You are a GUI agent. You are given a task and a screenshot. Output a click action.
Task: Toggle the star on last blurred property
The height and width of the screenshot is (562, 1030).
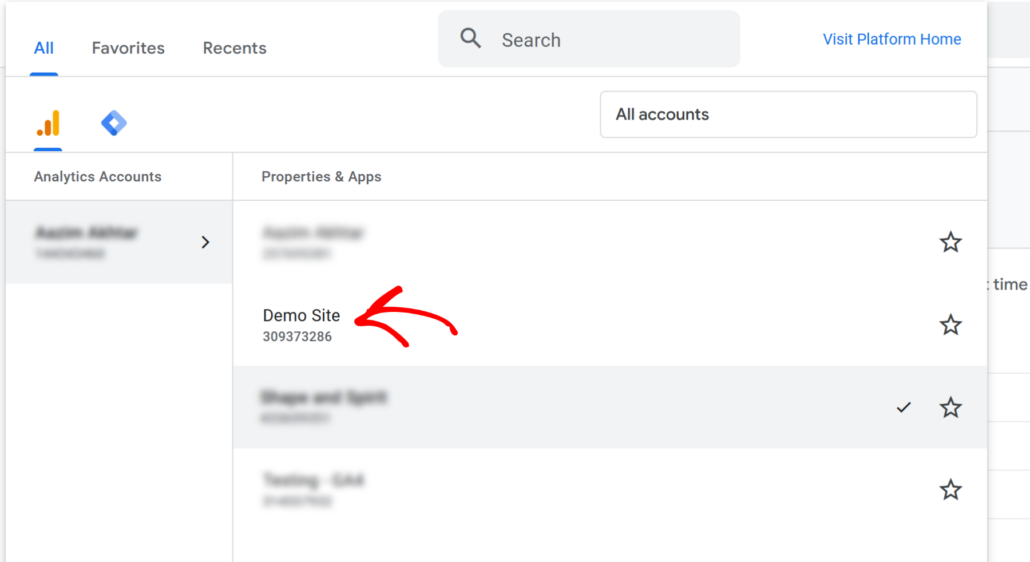coord(950,490)
